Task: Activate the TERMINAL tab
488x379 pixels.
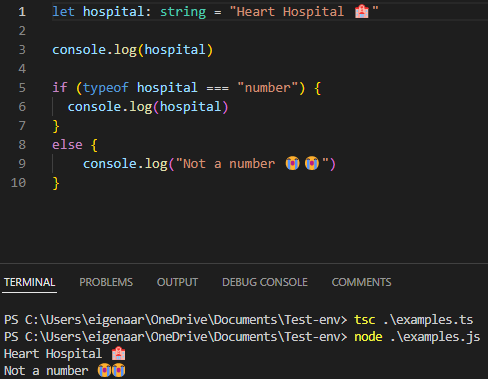Action: click(29, 282)
